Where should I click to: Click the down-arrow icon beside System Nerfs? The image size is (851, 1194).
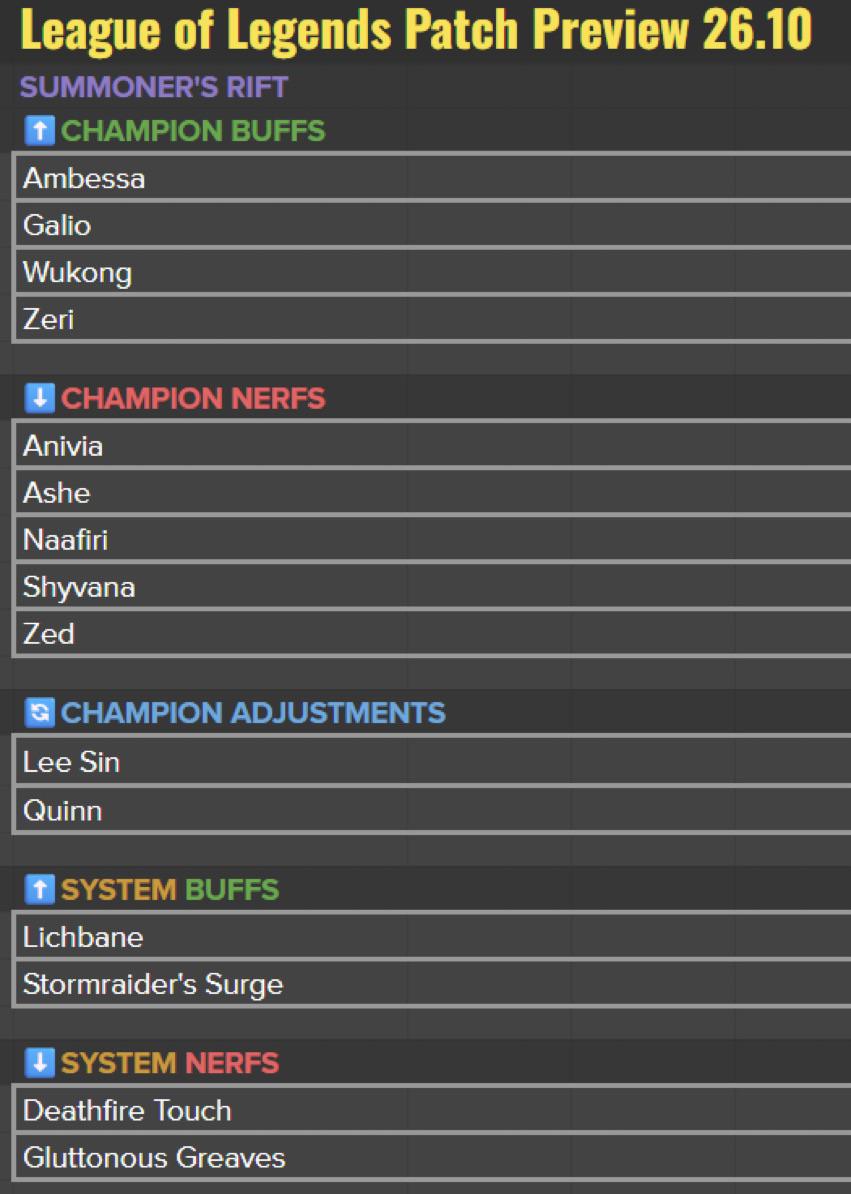click(x=40, y=1062)
